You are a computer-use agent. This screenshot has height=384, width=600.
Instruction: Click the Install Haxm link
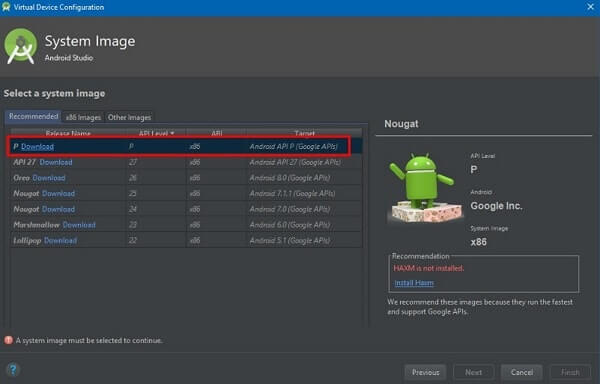pos(414,283)
